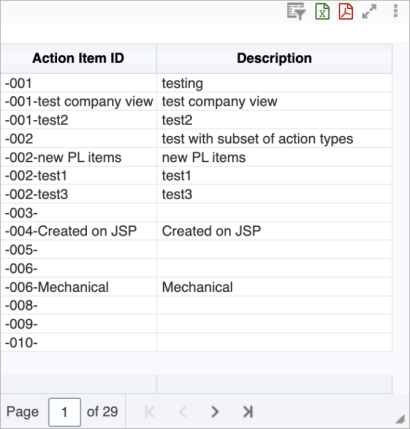410x429 pixels.
Task: Select the -001-test2 row
Action: click(196, 120)
